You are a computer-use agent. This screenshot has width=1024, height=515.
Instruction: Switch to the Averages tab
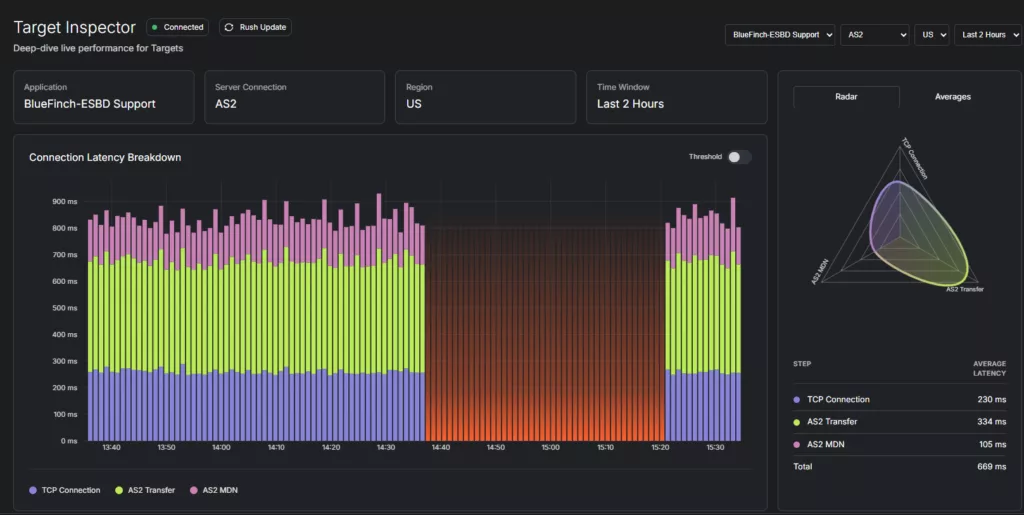pyautogui.click(x=952, y=97)
